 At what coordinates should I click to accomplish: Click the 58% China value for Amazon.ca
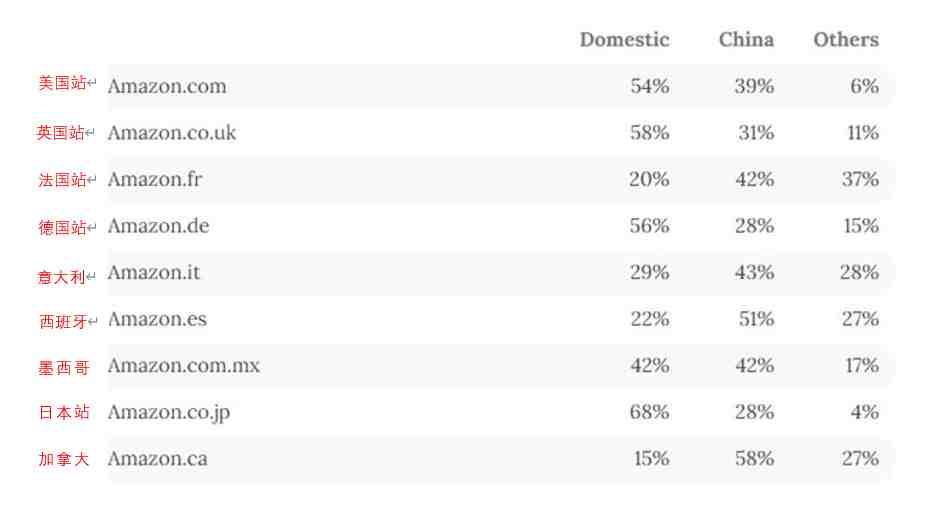755,459
